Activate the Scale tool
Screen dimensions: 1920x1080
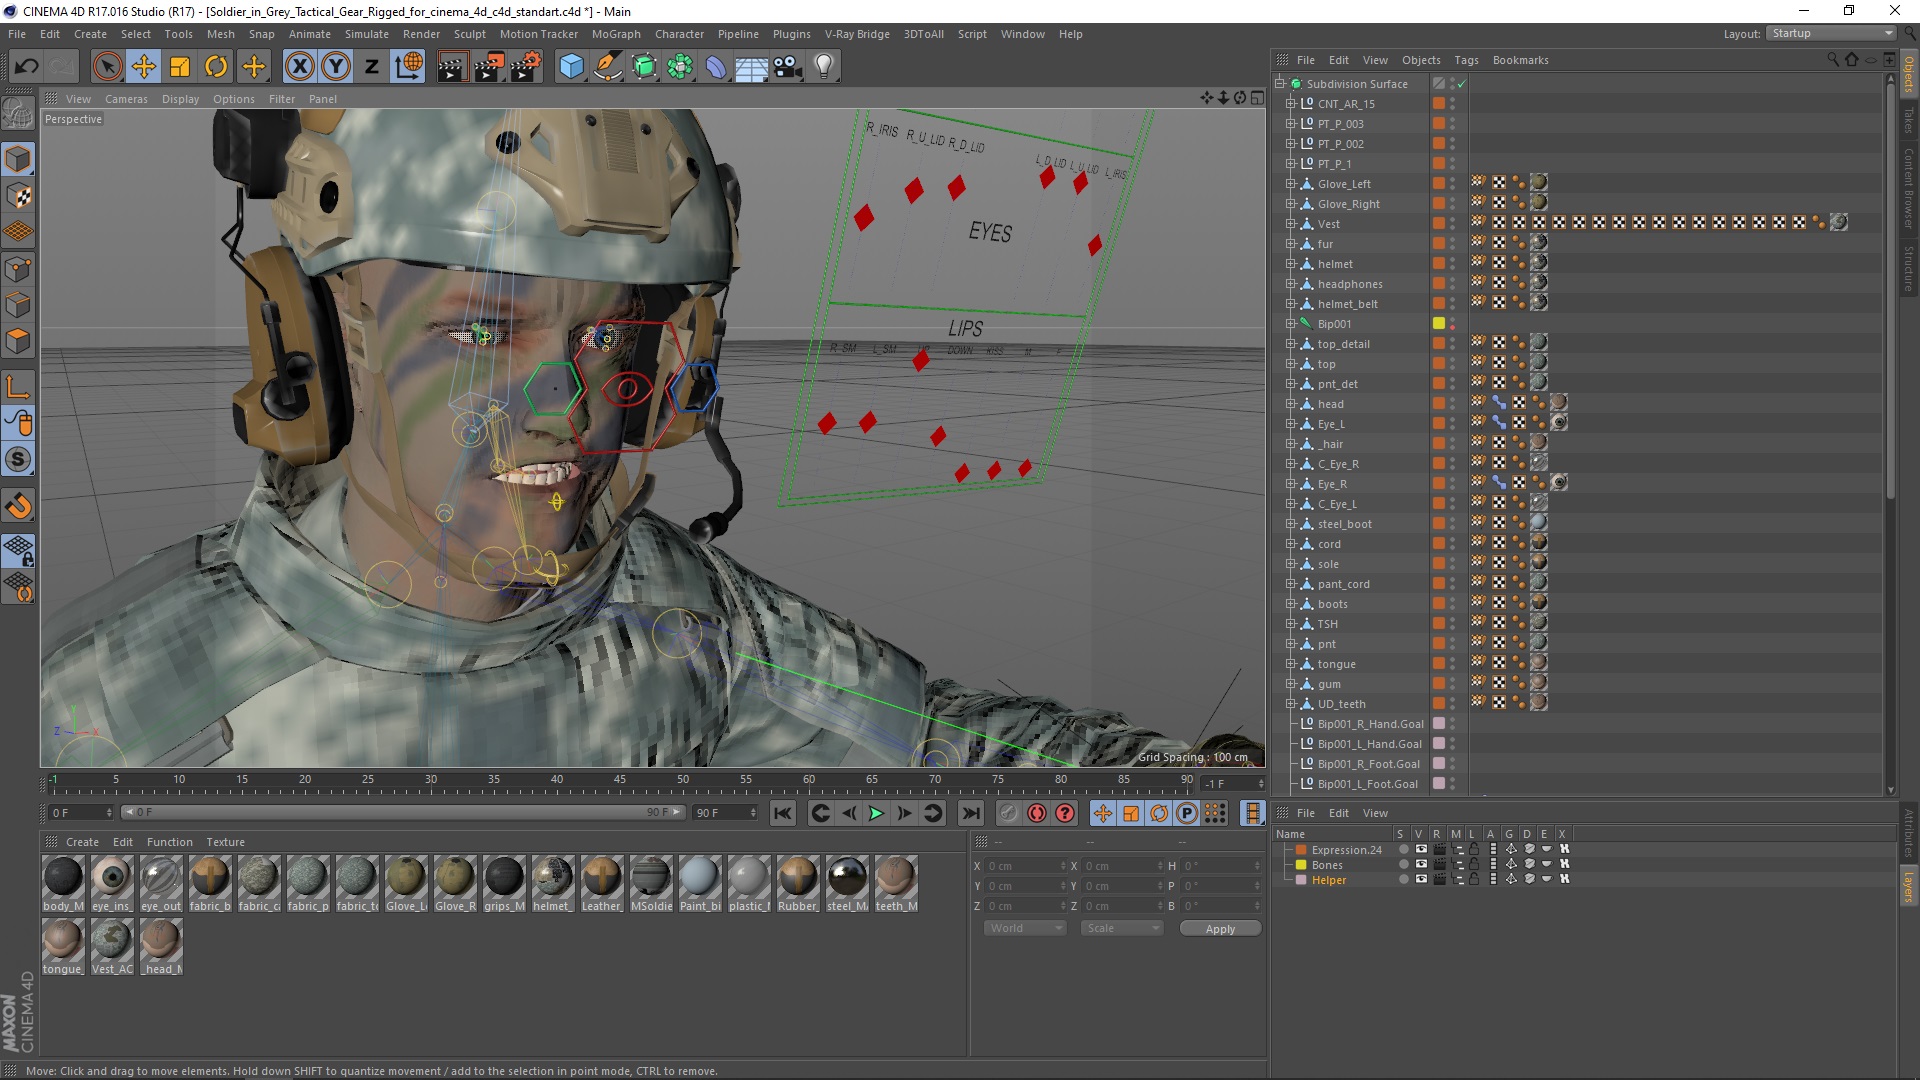[180, 67]
